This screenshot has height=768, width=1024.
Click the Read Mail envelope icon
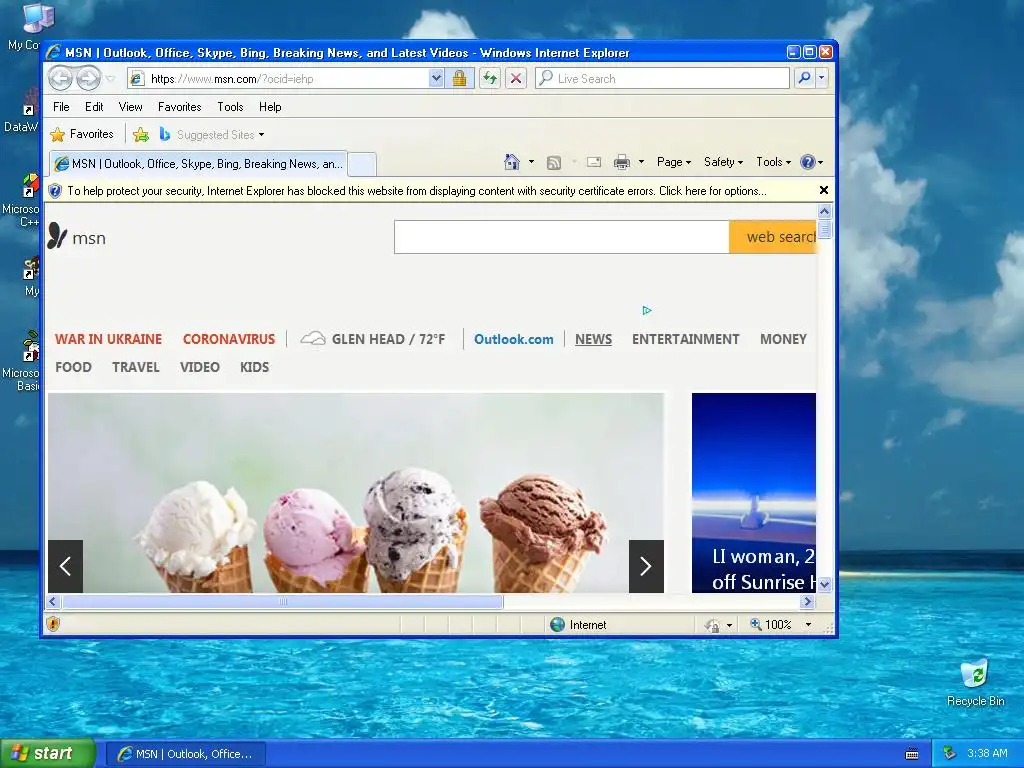click(x=594, y=162)
